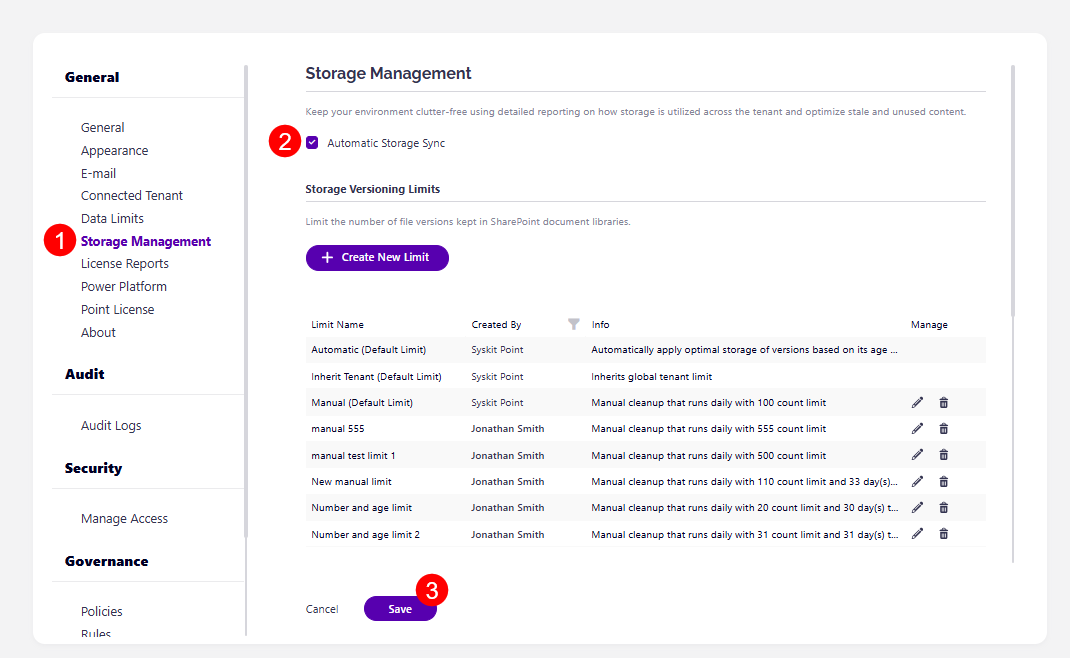The height and width of the screenshot is (658, 1070).
Task: Disable Automatic Storage Sync
Action: (312, 142)
